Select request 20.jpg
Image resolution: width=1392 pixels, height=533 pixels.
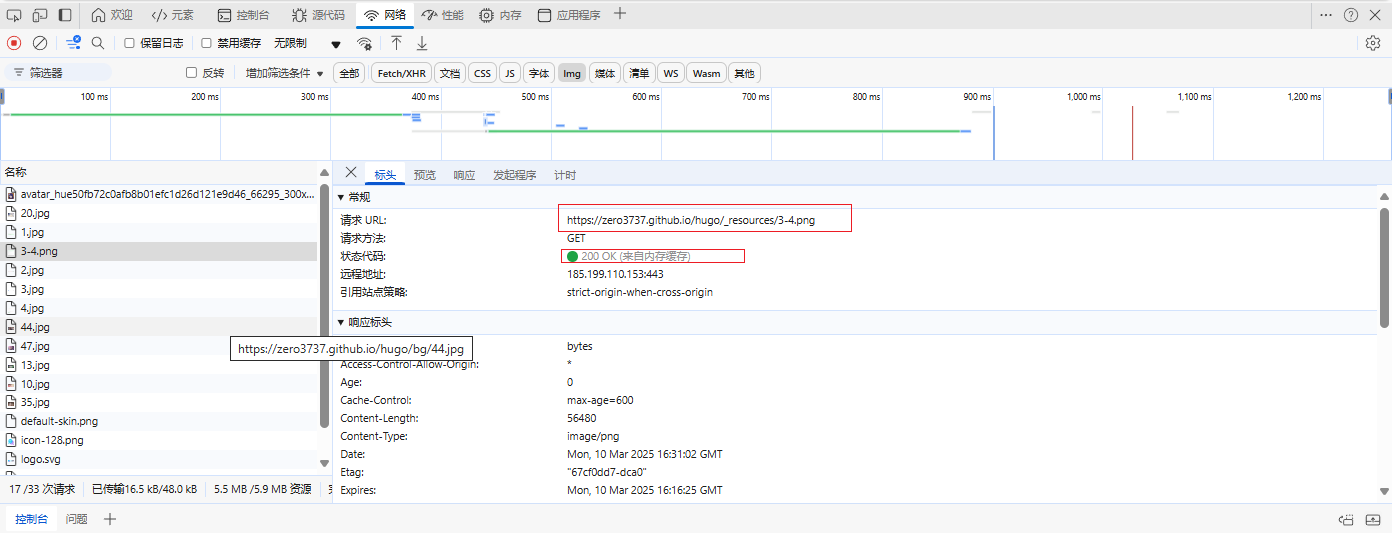[159, 213]
